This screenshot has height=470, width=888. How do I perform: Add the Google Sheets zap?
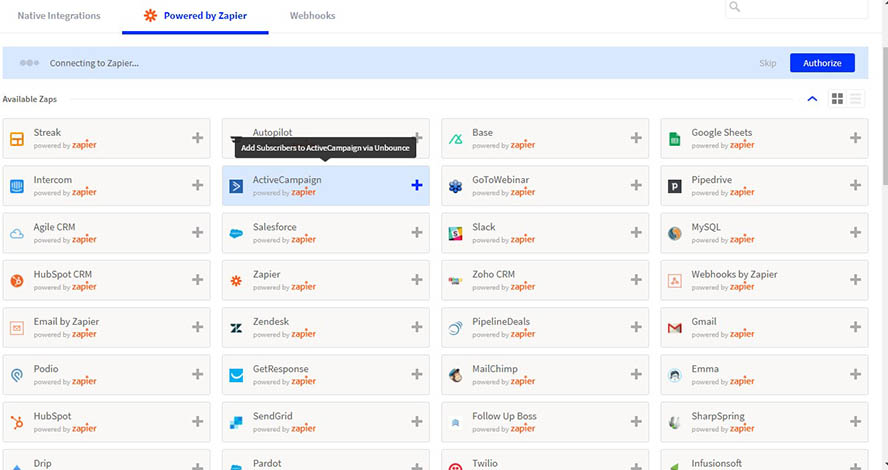tap(855, 138)
